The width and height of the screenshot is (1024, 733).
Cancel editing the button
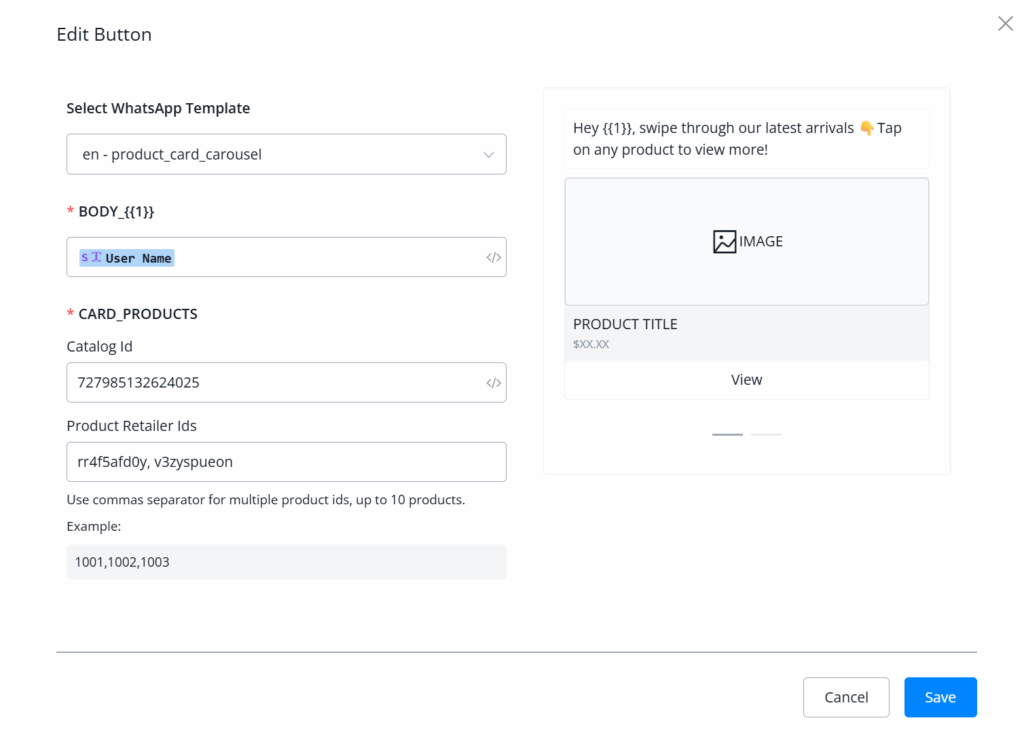pyautogui.click(x=845, y=697)
